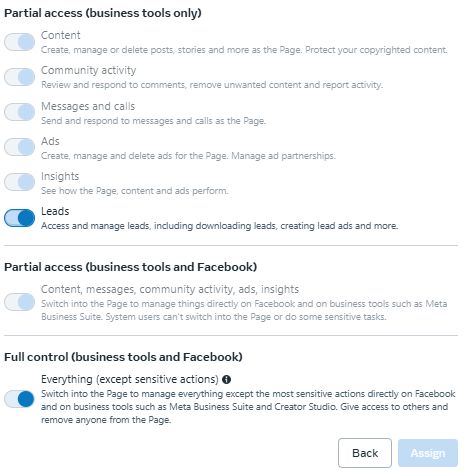Toggle the Insights access switch
The image size is (466, 471).
[x=19, y=182]
